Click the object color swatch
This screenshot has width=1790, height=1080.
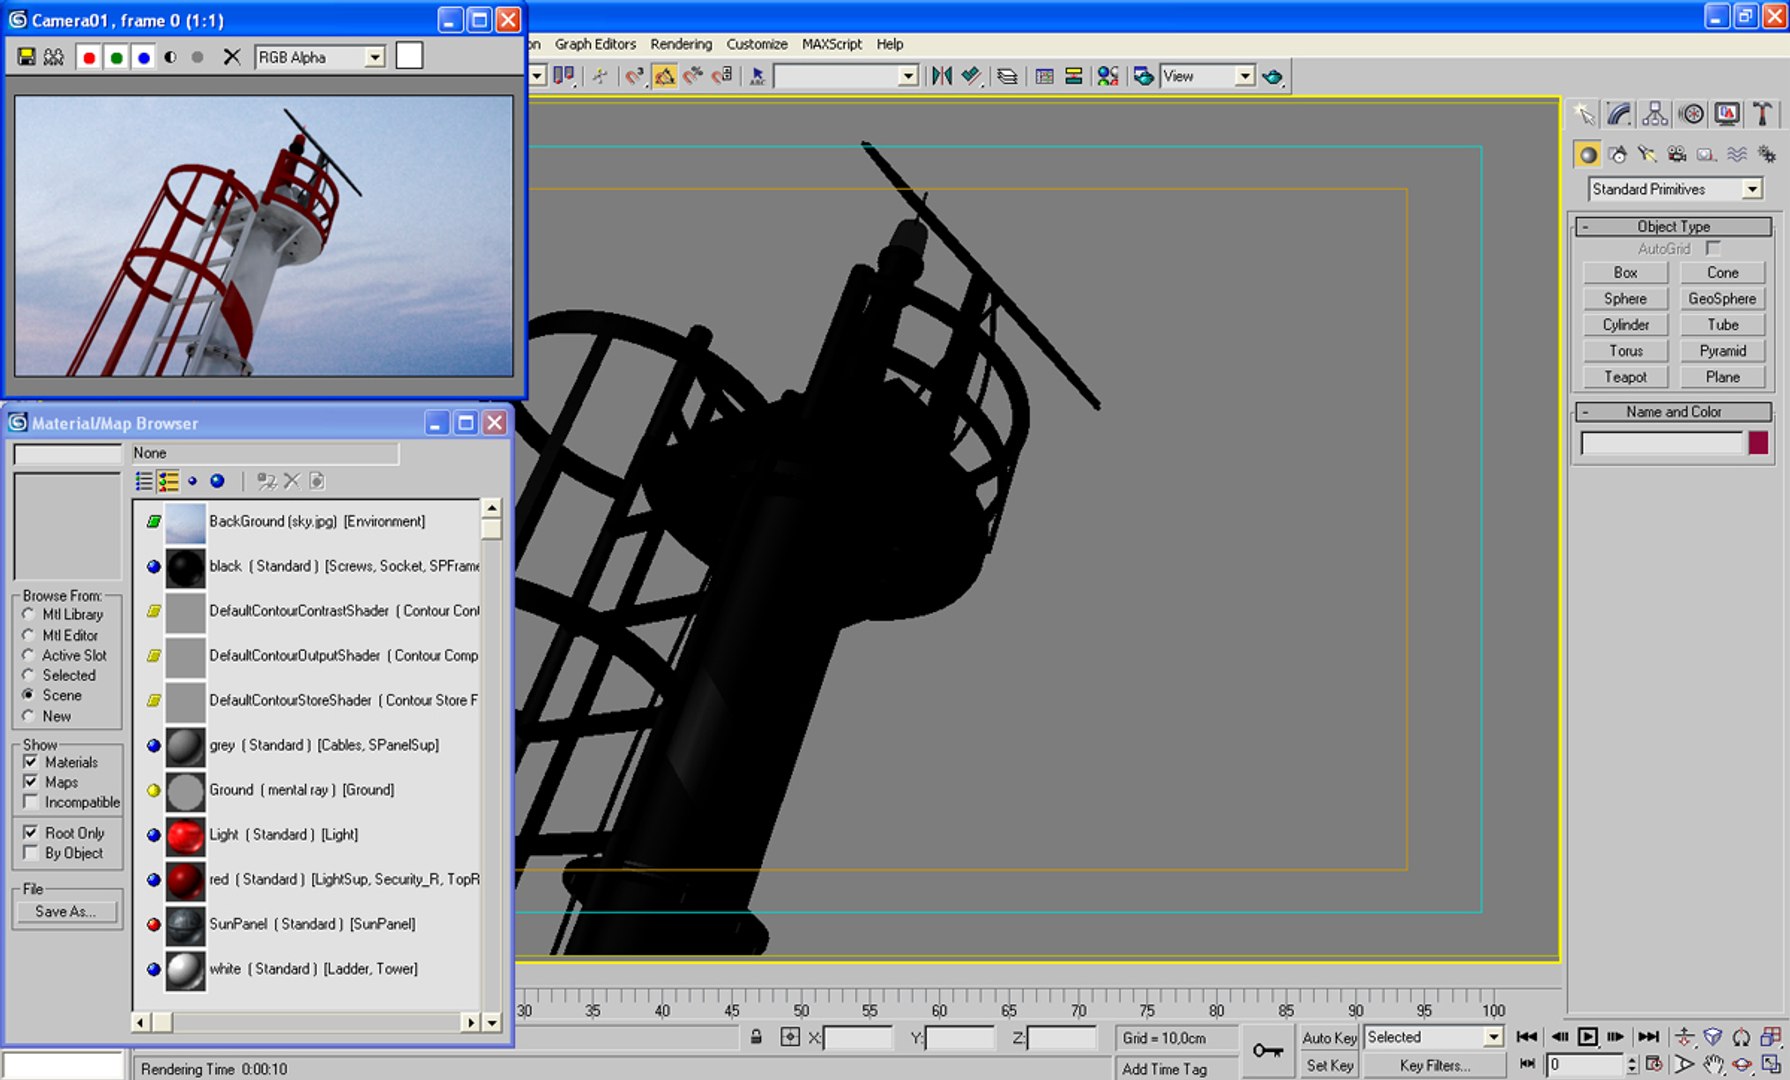click(1758, 443)
